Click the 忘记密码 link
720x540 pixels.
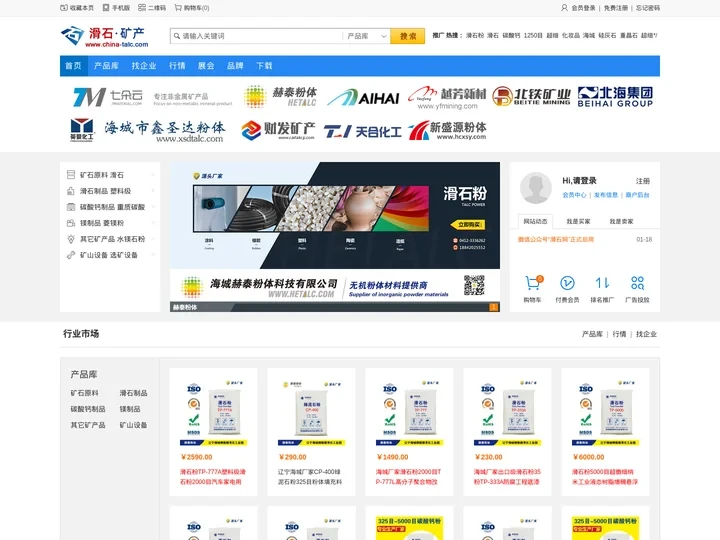[x=647, y=8]
